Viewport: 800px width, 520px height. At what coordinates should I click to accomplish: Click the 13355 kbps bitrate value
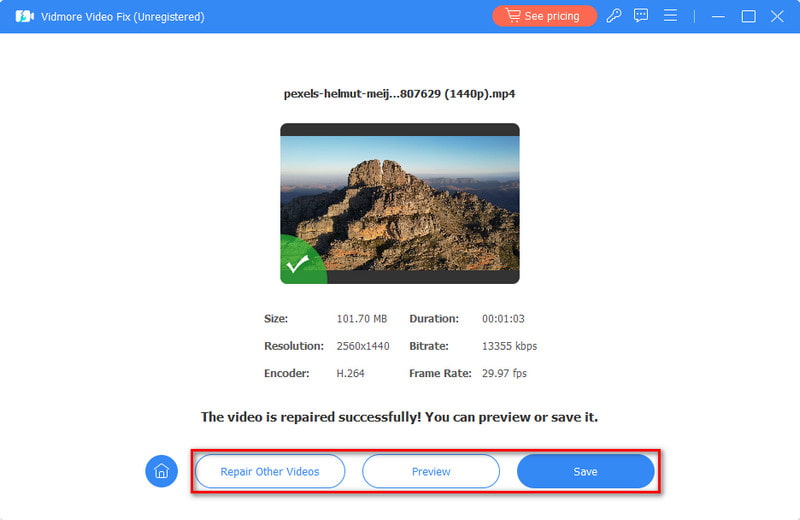click(509, 346)
